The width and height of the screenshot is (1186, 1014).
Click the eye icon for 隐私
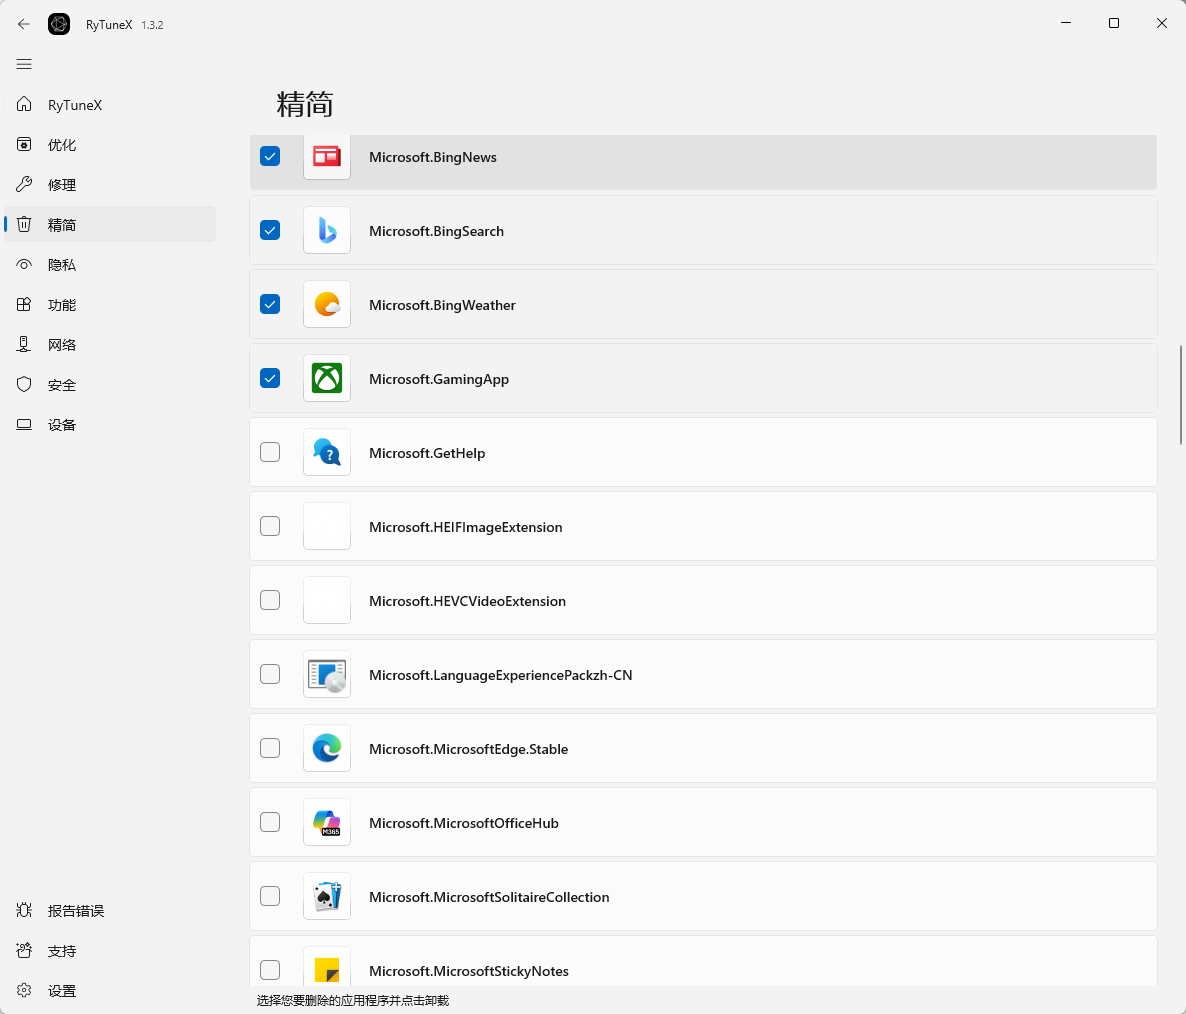point(24,265)
